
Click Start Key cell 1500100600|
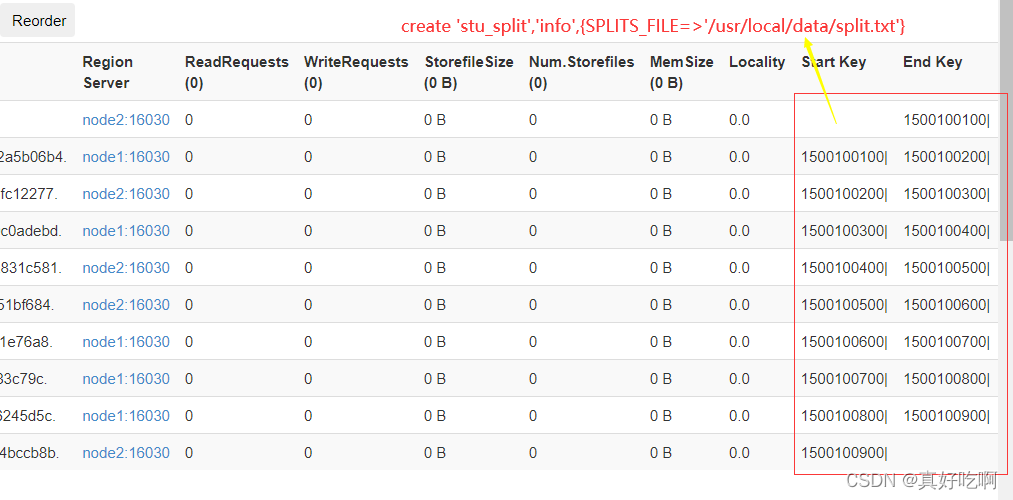[844, 342]
